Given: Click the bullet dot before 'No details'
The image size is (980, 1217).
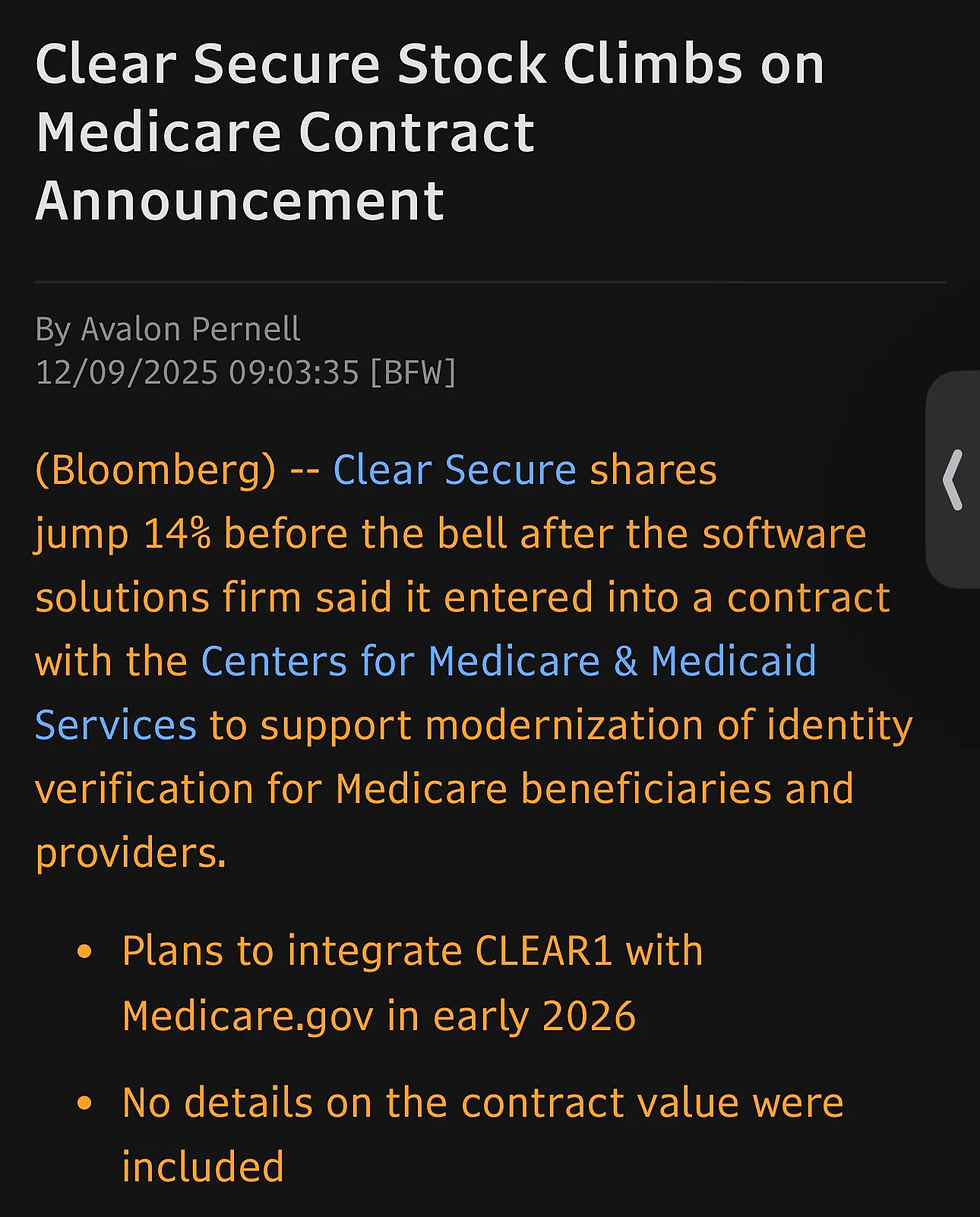Looking at the screenshot, I should click(85, 1103).
